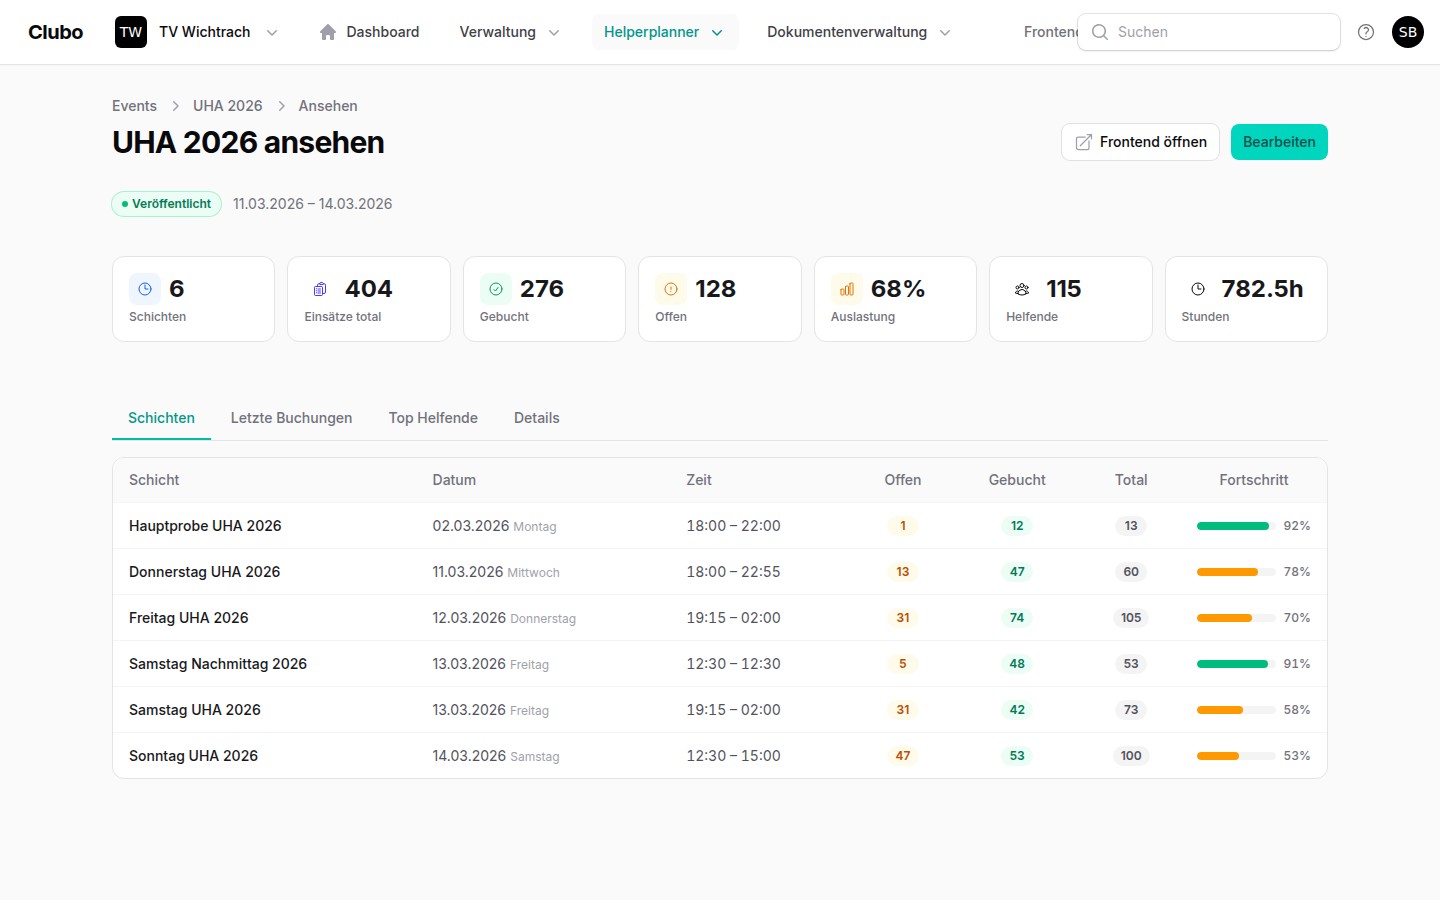Click the checkmark icon on Gebucht card
The width and height of the screenshot is (1440, 900).
(x=496, y=289)
